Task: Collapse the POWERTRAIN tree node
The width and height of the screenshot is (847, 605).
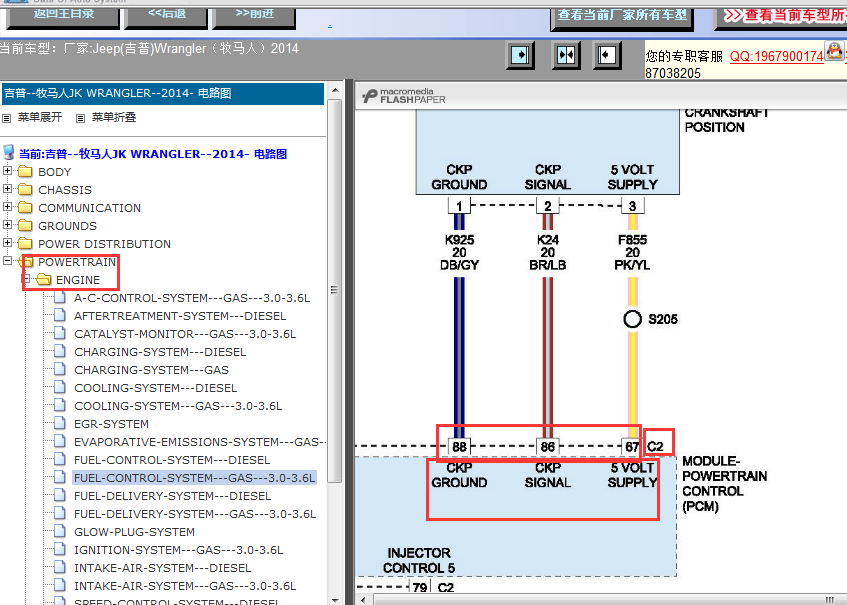Action: point(7,260)
